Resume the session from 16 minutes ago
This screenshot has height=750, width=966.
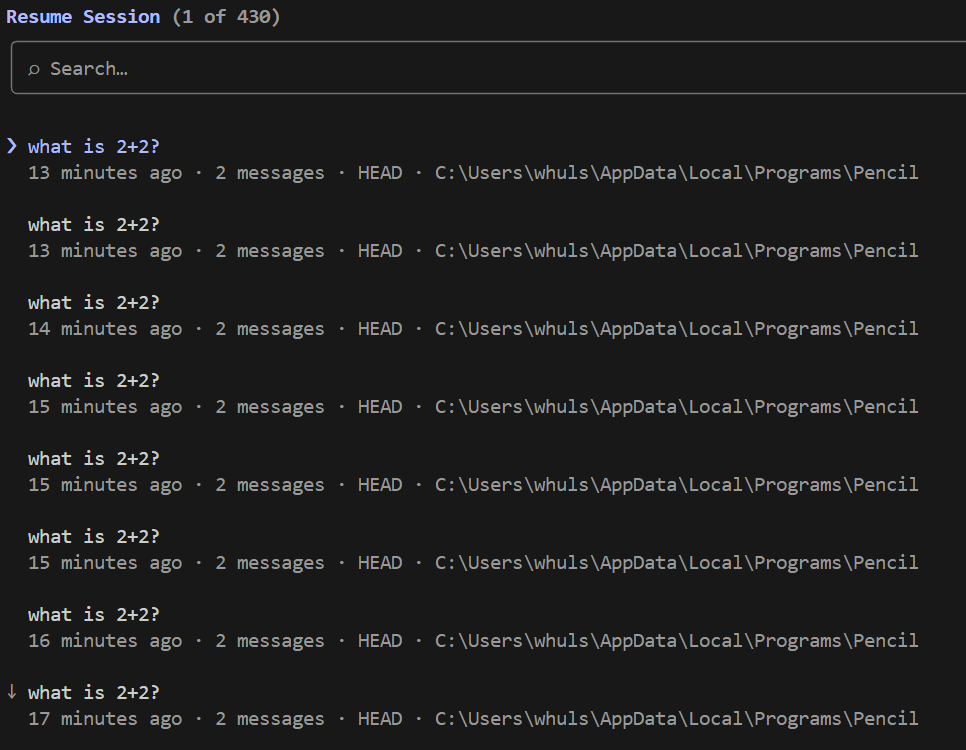[94, 615]
